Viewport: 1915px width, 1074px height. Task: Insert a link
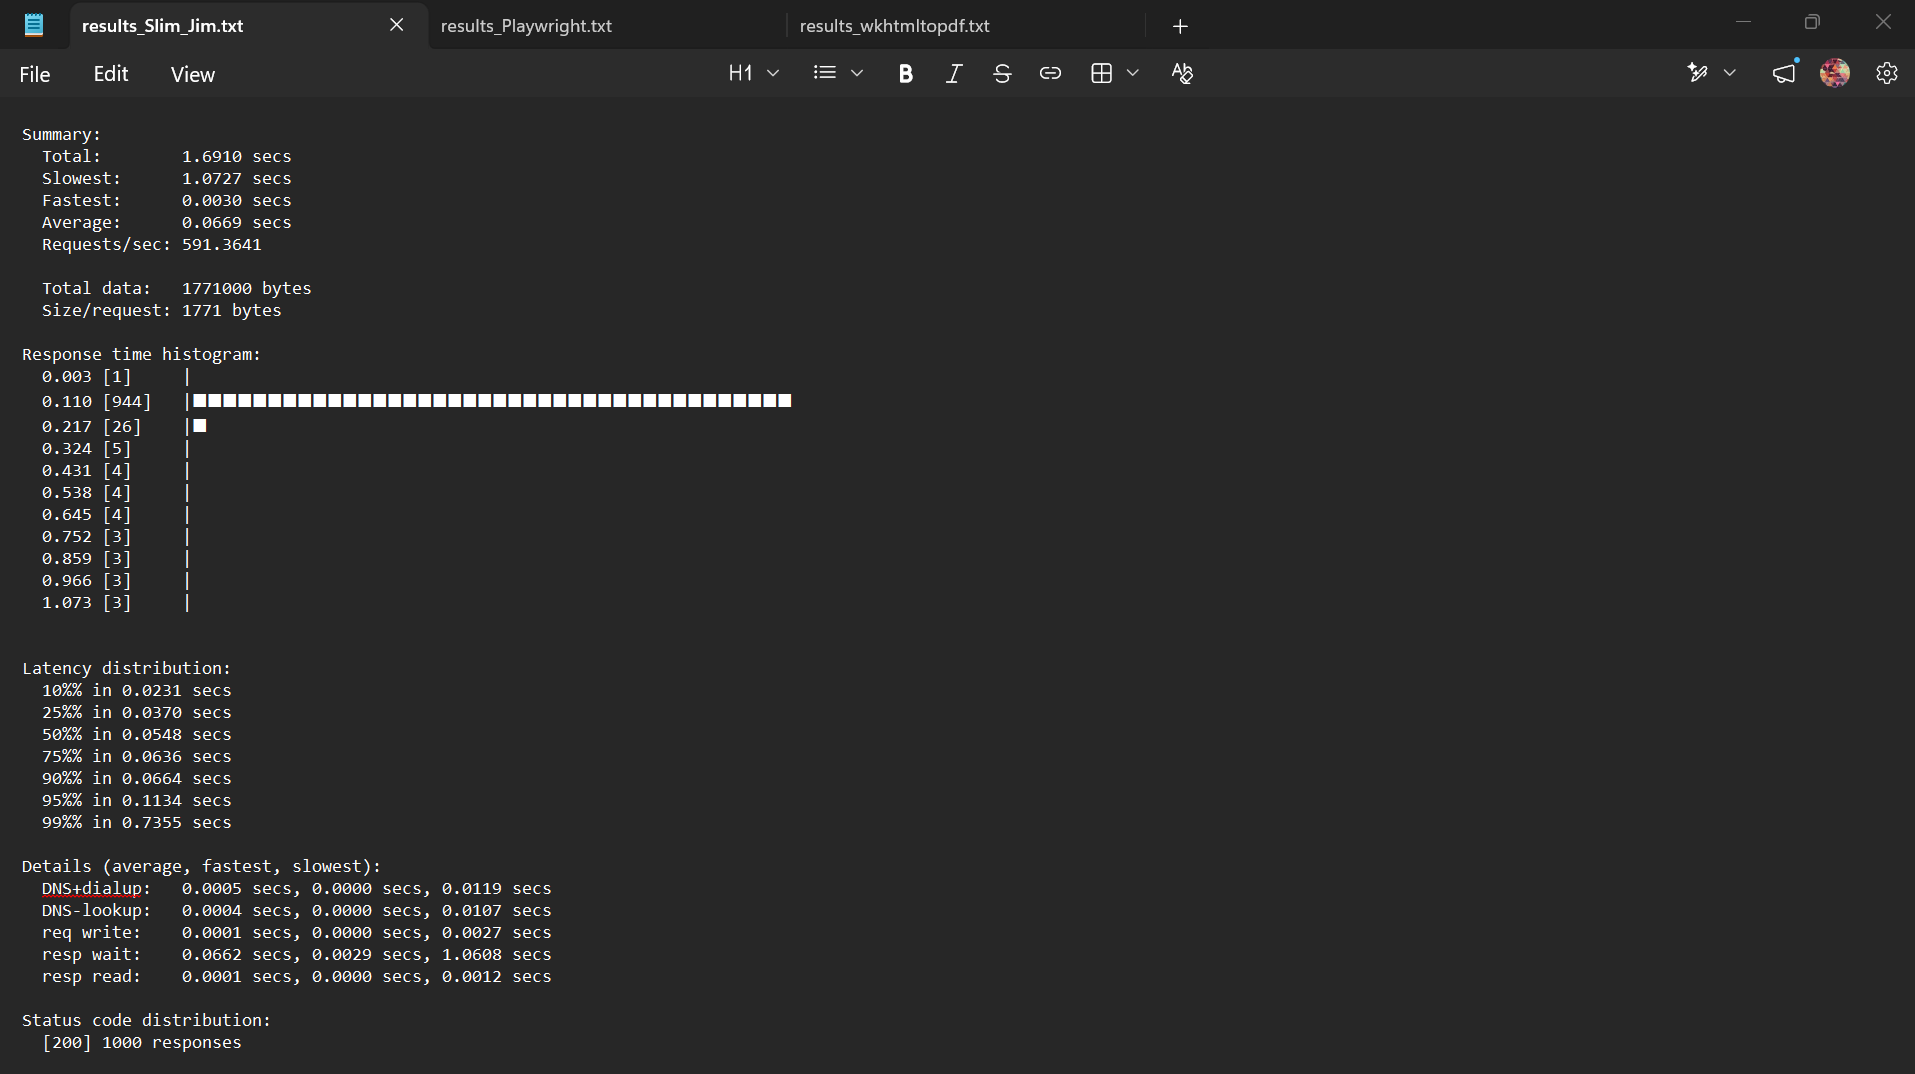click(1050, 73)
